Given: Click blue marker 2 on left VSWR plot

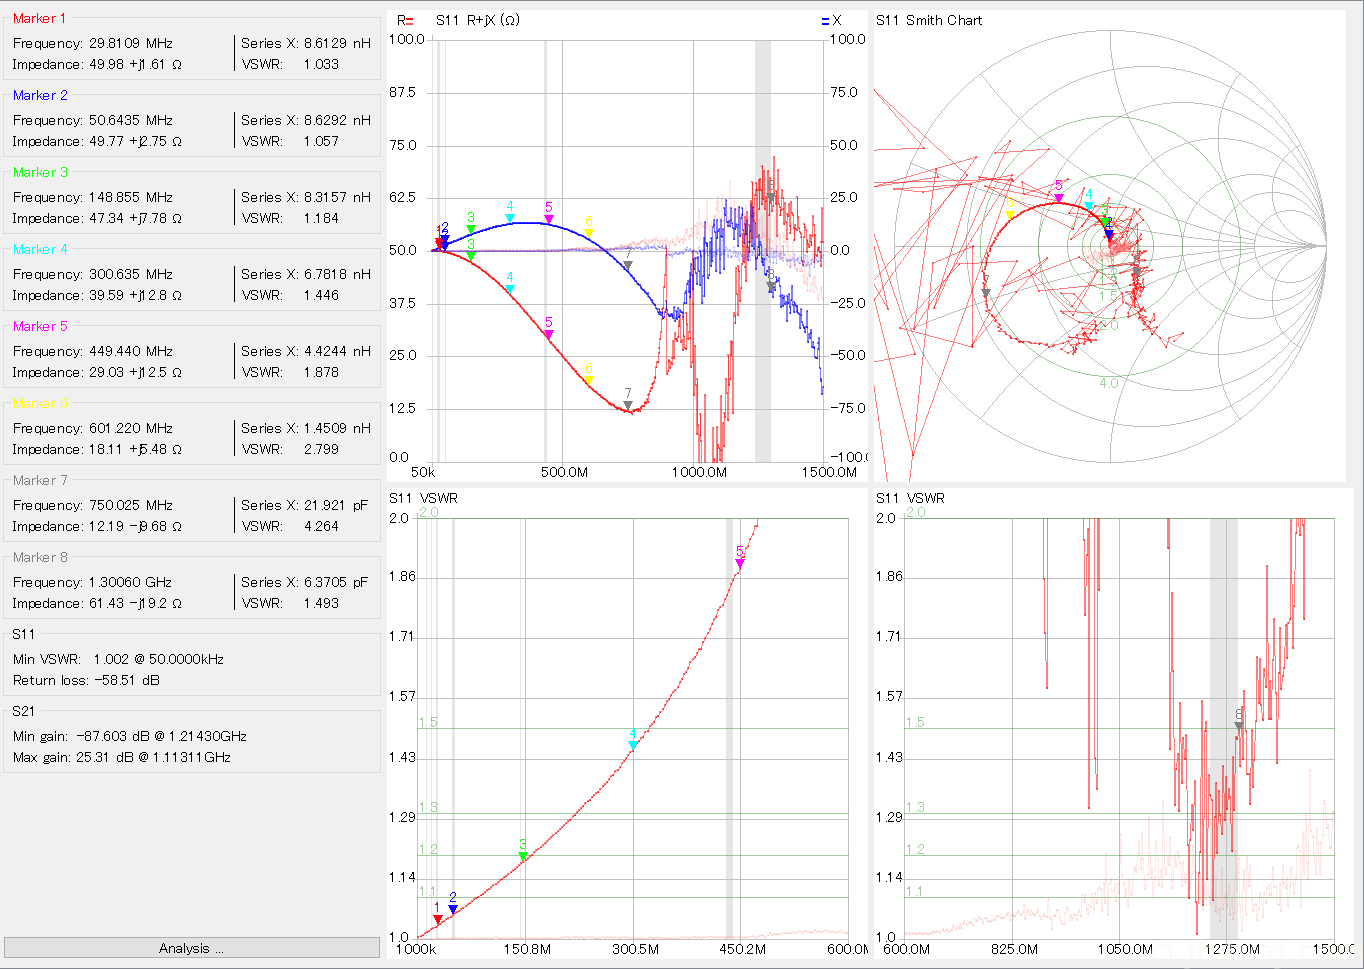Looking at the screenshot, I should point(452,908).
